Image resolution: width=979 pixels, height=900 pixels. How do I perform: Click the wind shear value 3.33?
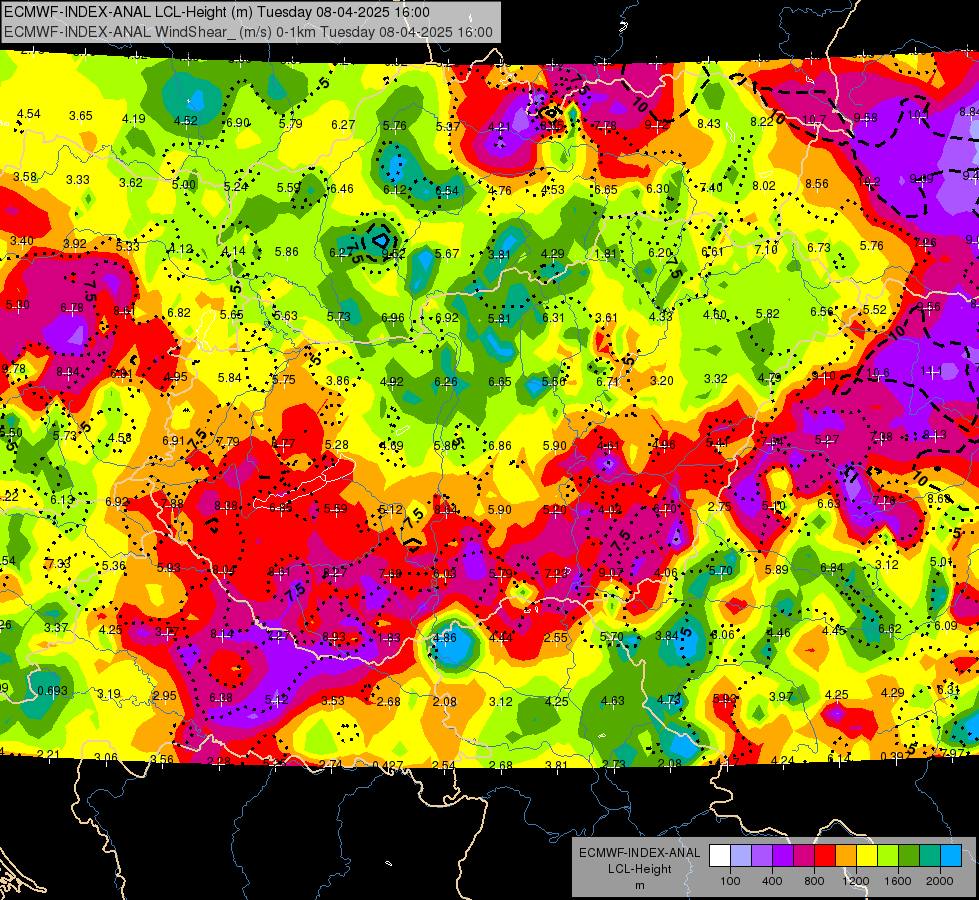pyautogui.click(x=78, y=180)
